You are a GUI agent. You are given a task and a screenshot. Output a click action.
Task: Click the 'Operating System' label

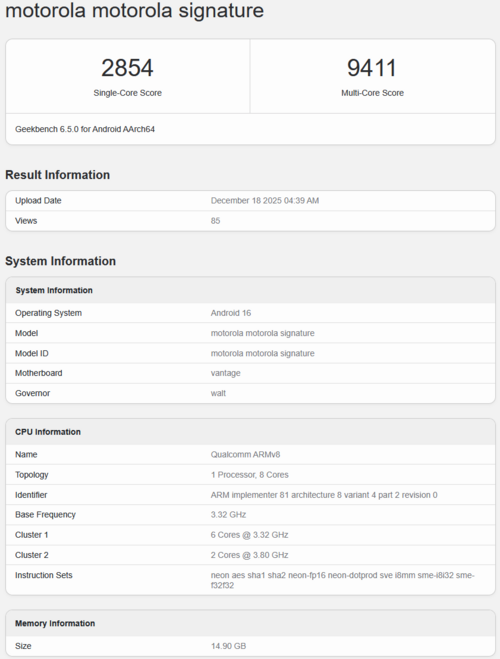[x=48, y=313]
